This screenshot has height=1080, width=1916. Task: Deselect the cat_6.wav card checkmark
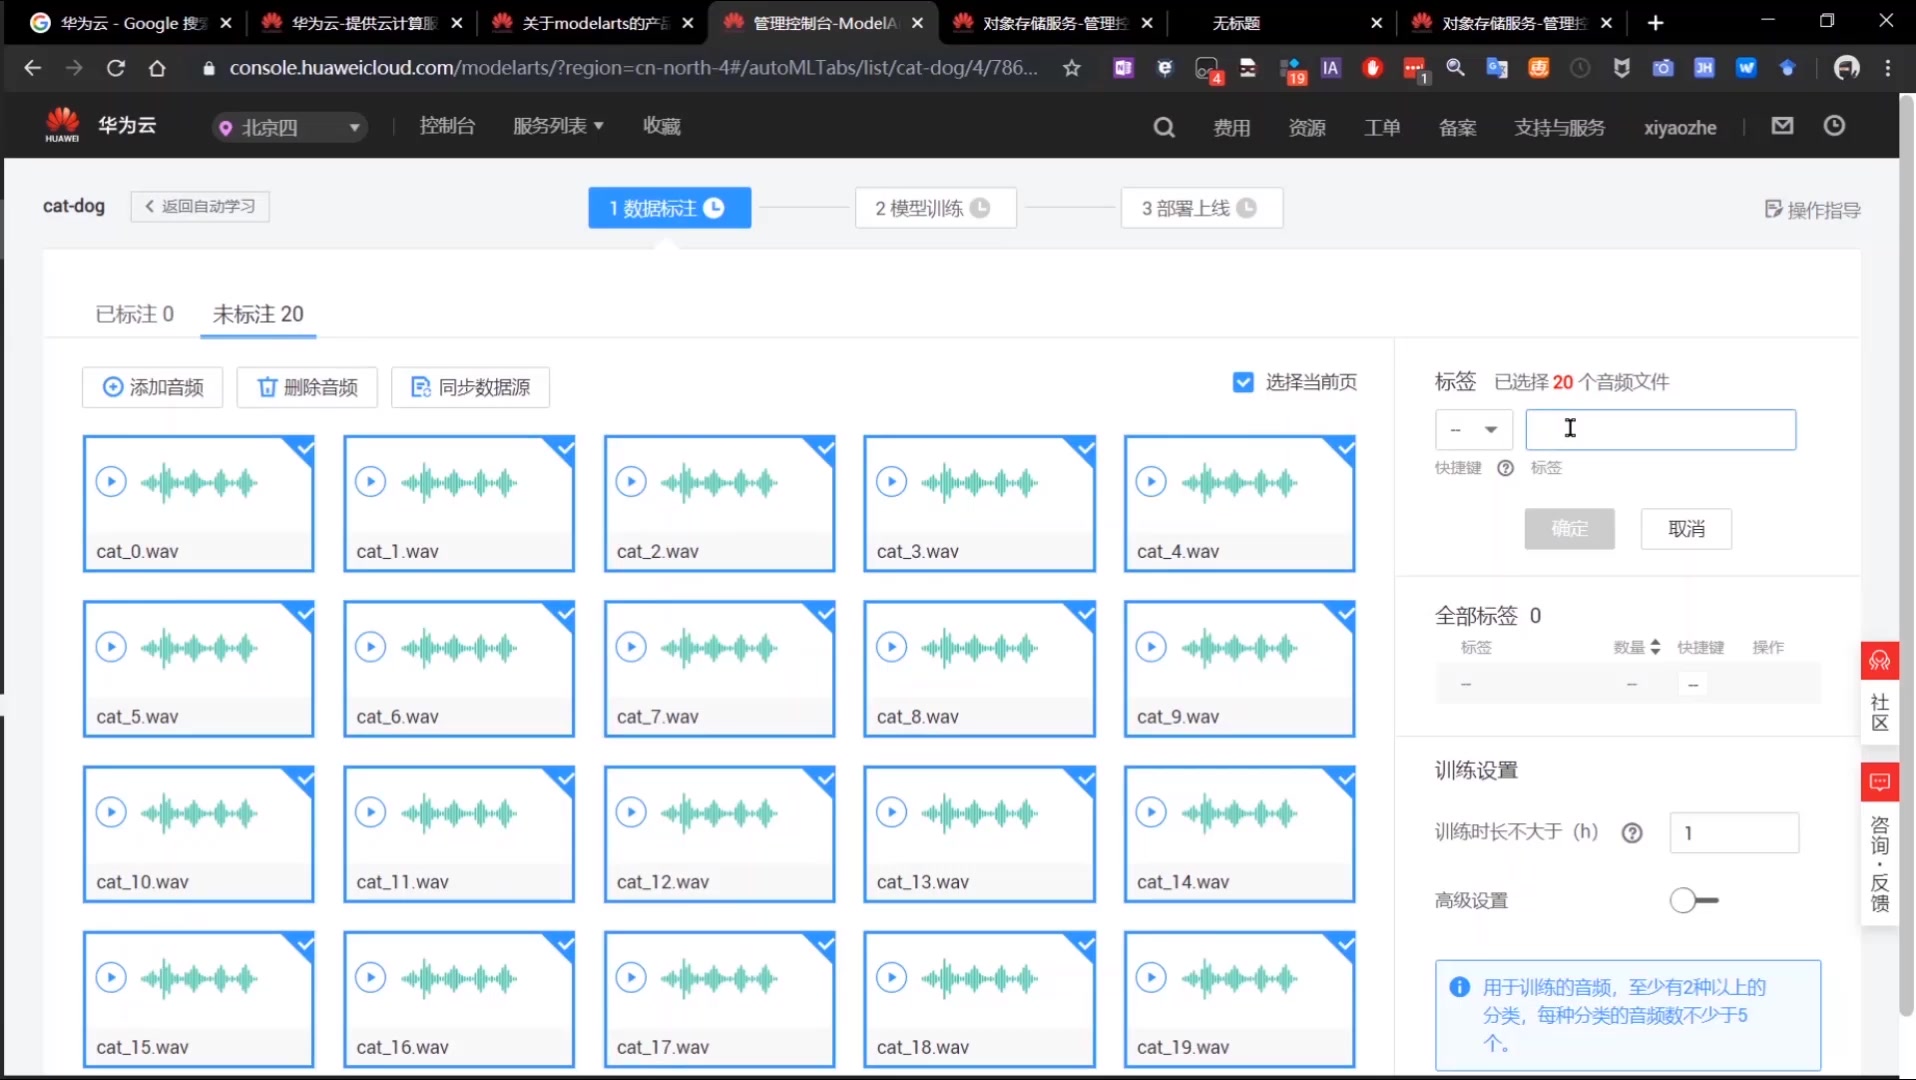click(563, 613)
